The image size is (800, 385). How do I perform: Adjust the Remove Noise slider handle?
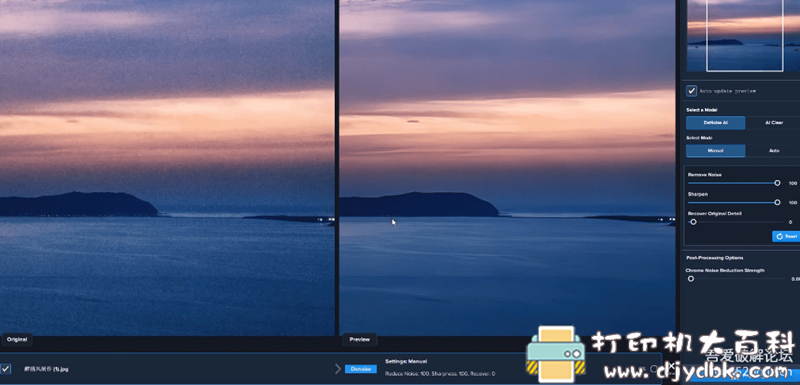777,183
